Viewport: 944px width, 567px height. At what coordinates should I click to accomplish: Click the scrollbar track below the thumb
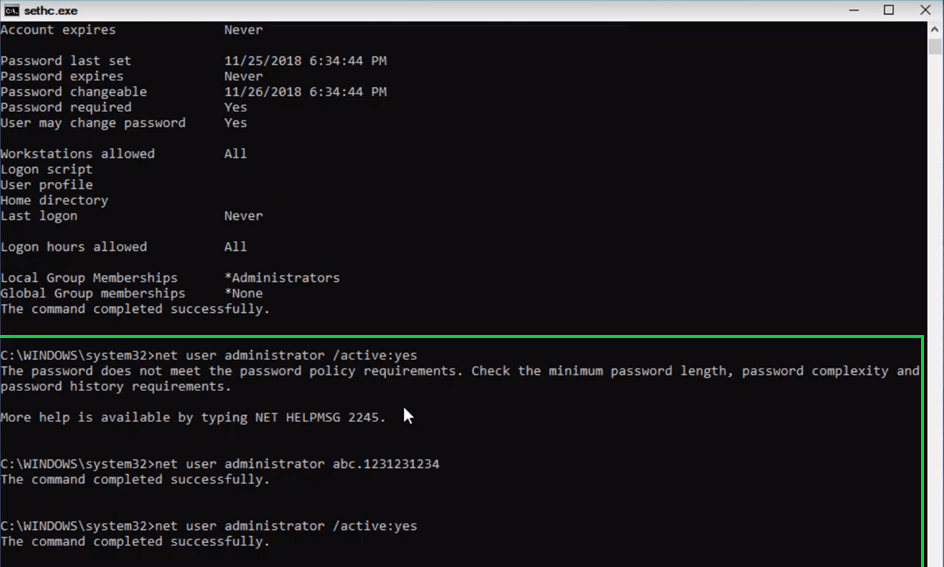pos(935,300)
